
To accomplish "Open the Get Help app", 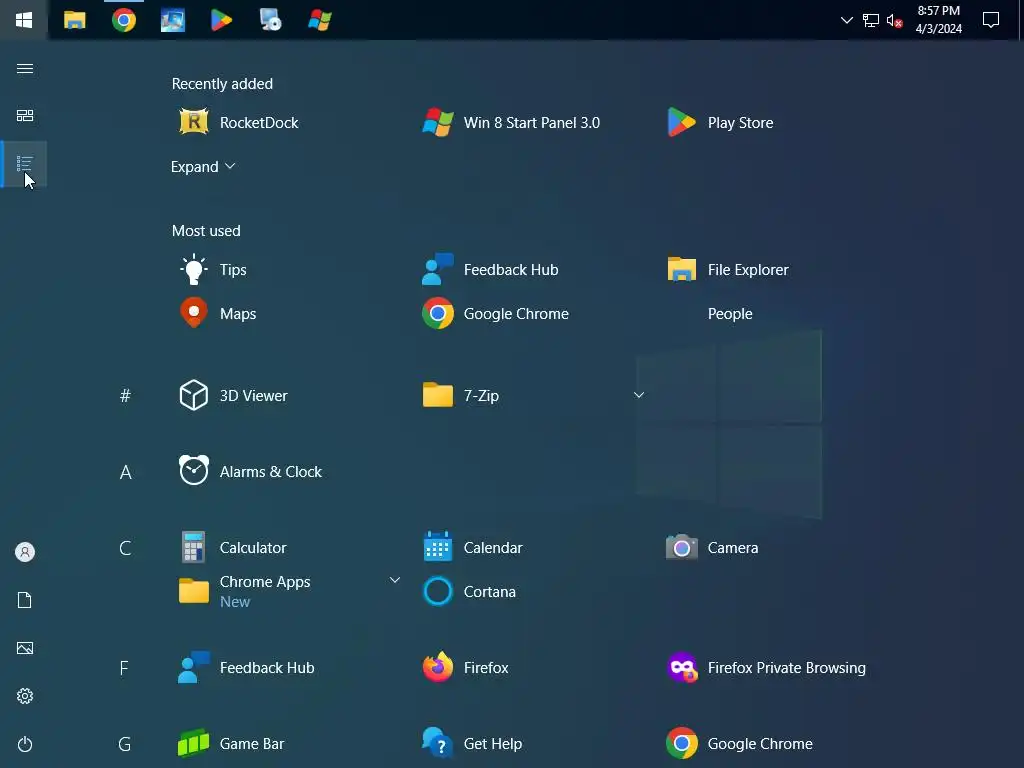I will click(473, 743).
